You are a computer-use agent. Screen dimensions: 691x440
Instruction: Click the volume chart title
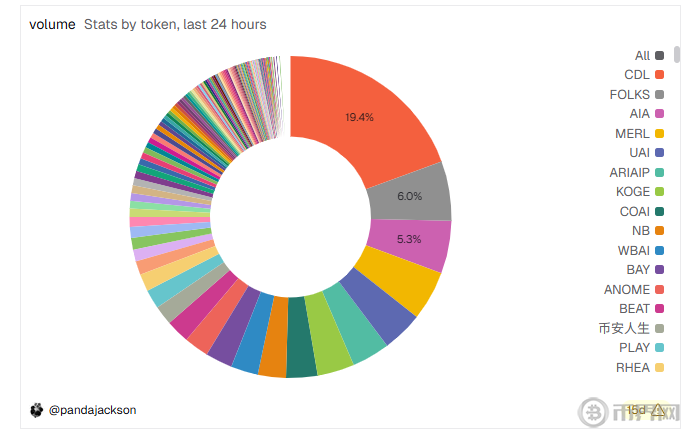[x=52, y=24]
